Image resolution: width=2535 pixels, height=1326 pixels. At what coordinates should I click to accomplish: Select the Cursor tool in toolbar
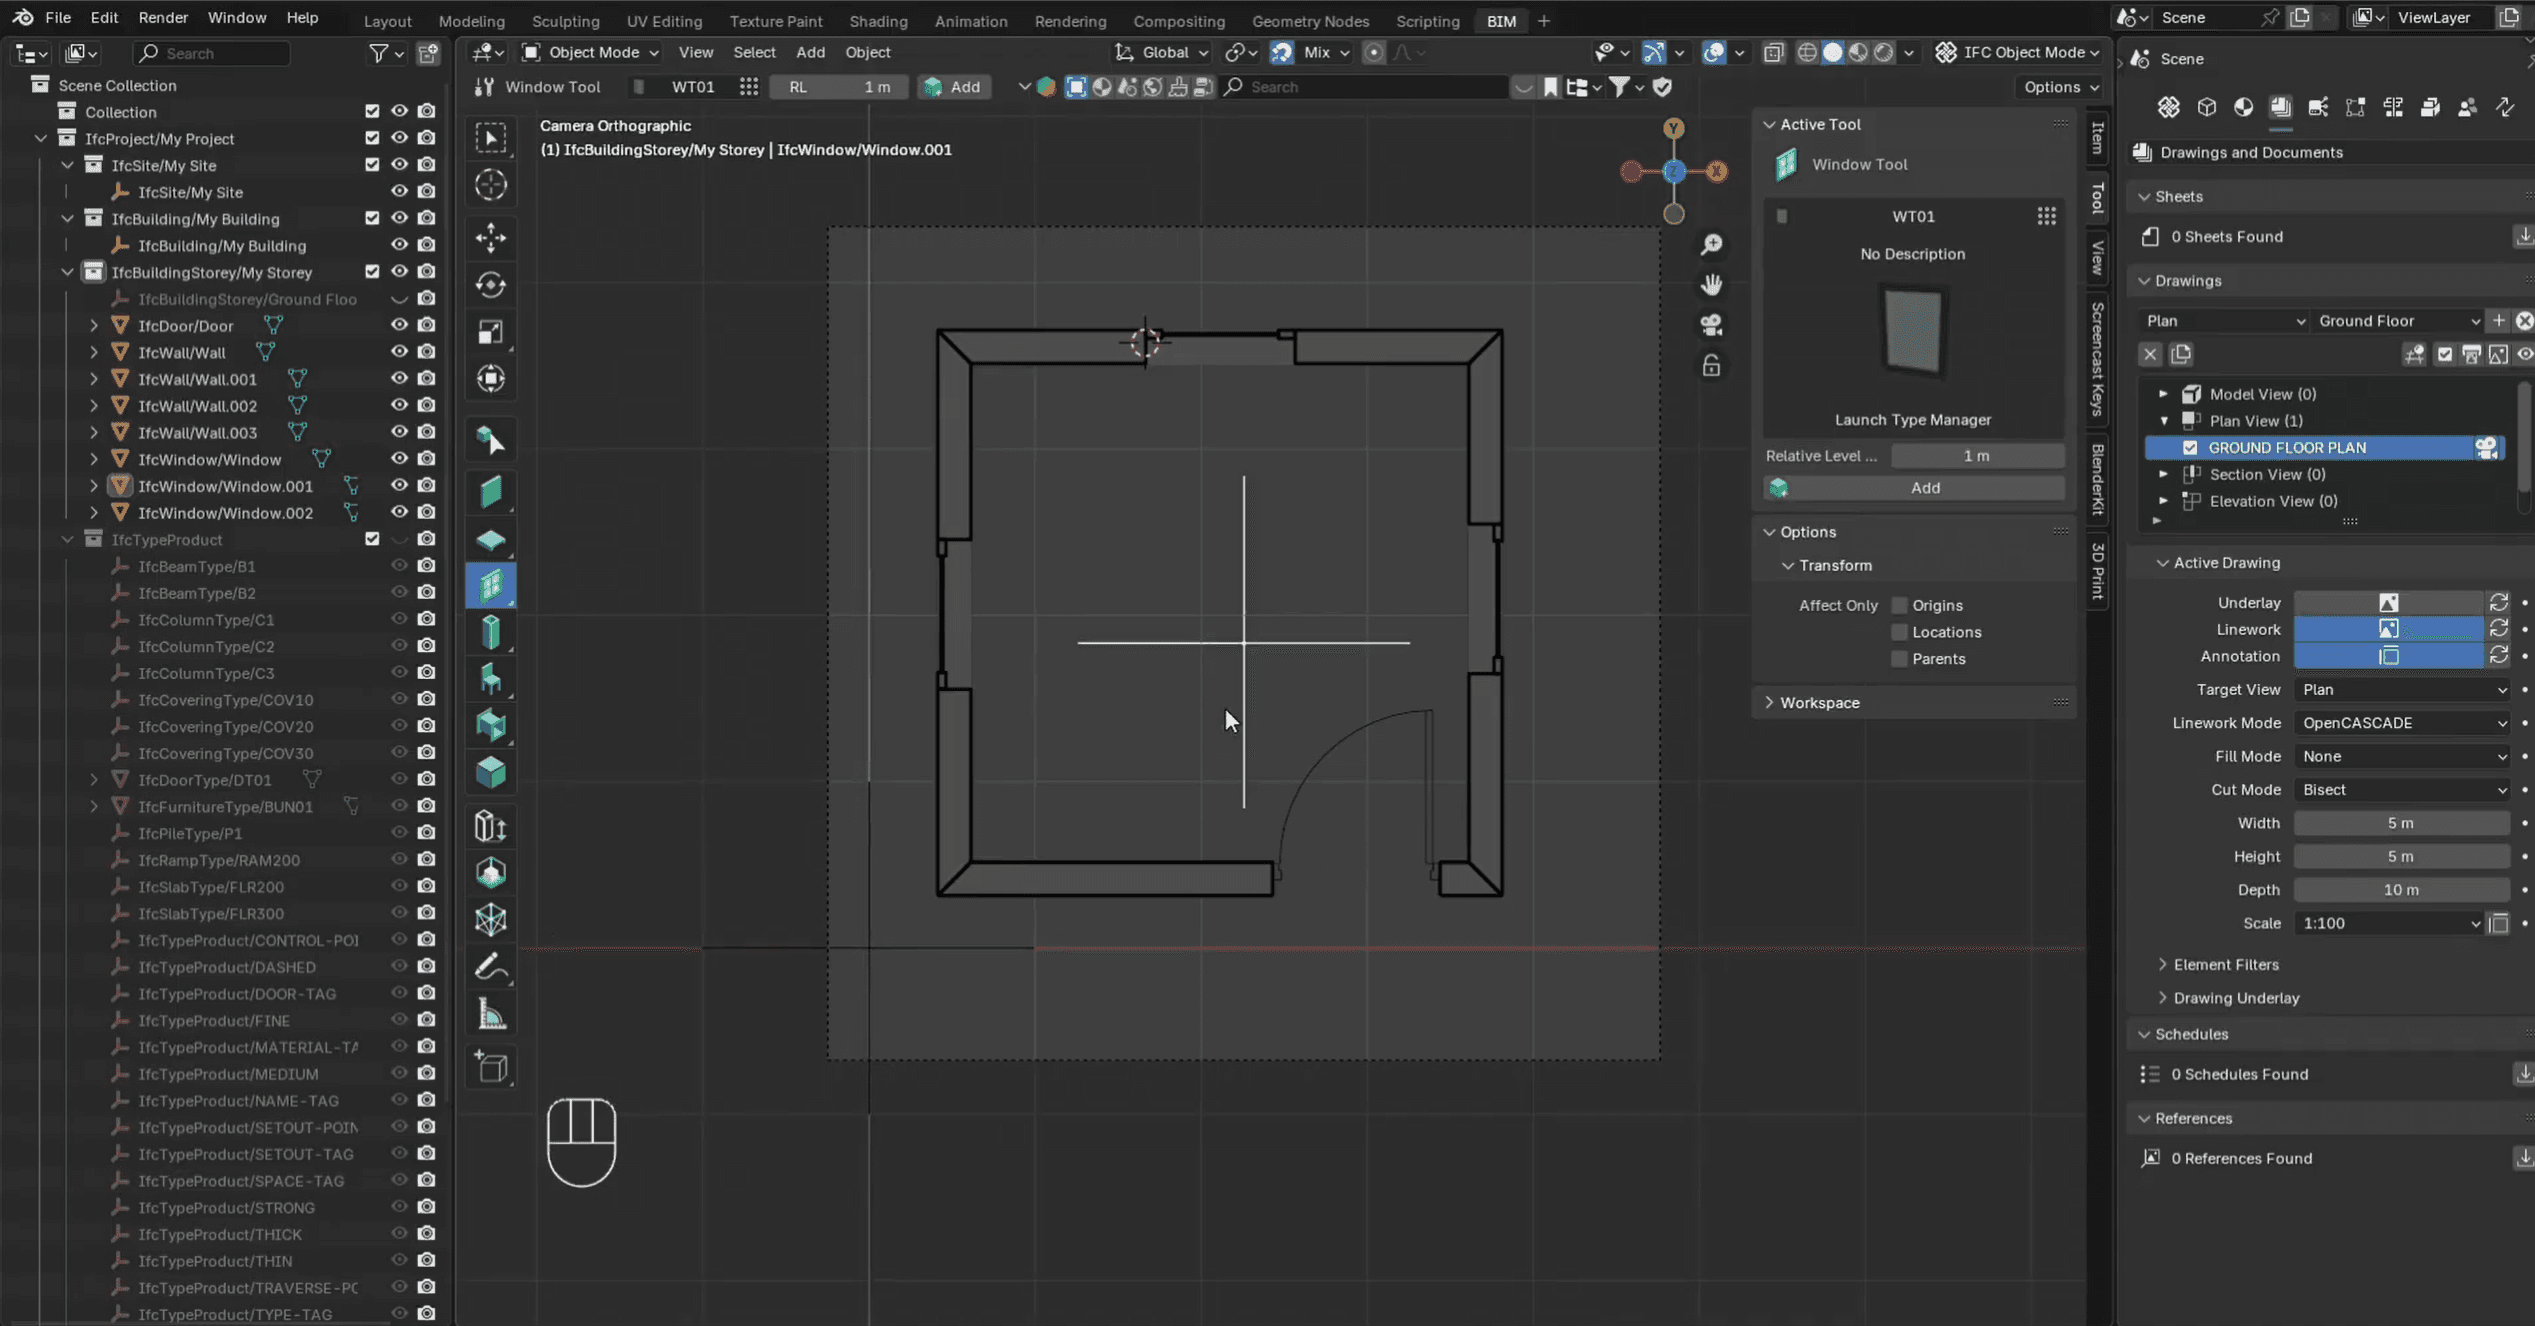[490, 185]
